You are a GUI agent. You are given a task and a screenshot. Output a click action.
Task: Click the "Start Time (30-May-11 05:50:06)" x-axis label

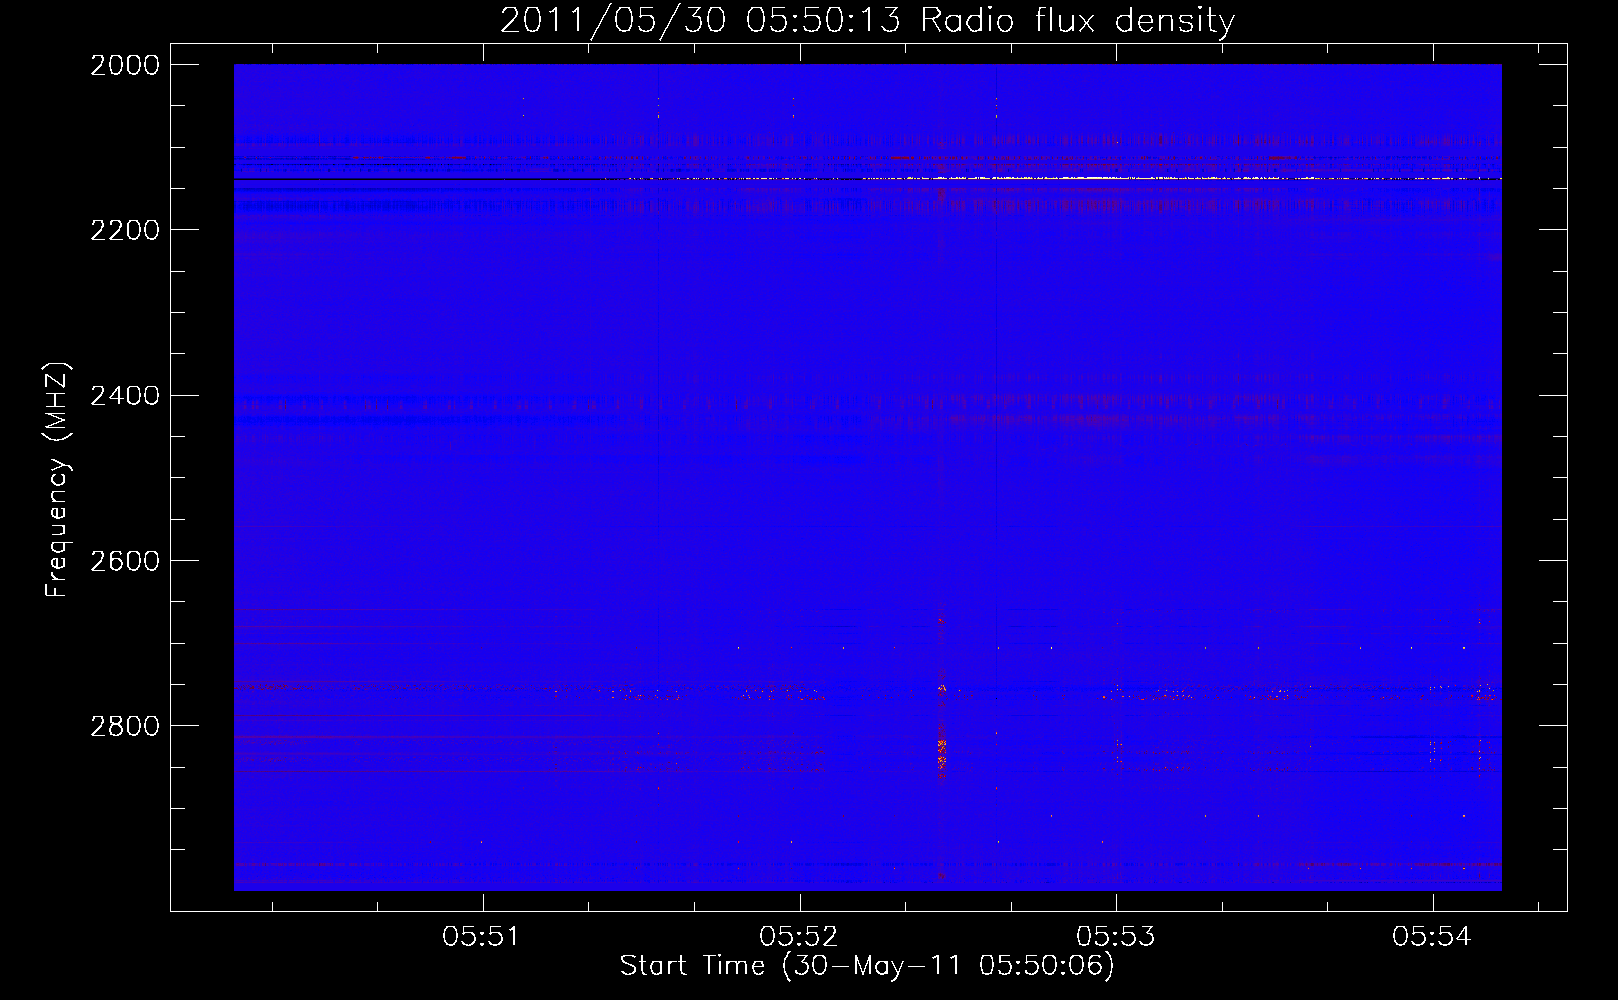pyautogui.click(x=867, y=966)
